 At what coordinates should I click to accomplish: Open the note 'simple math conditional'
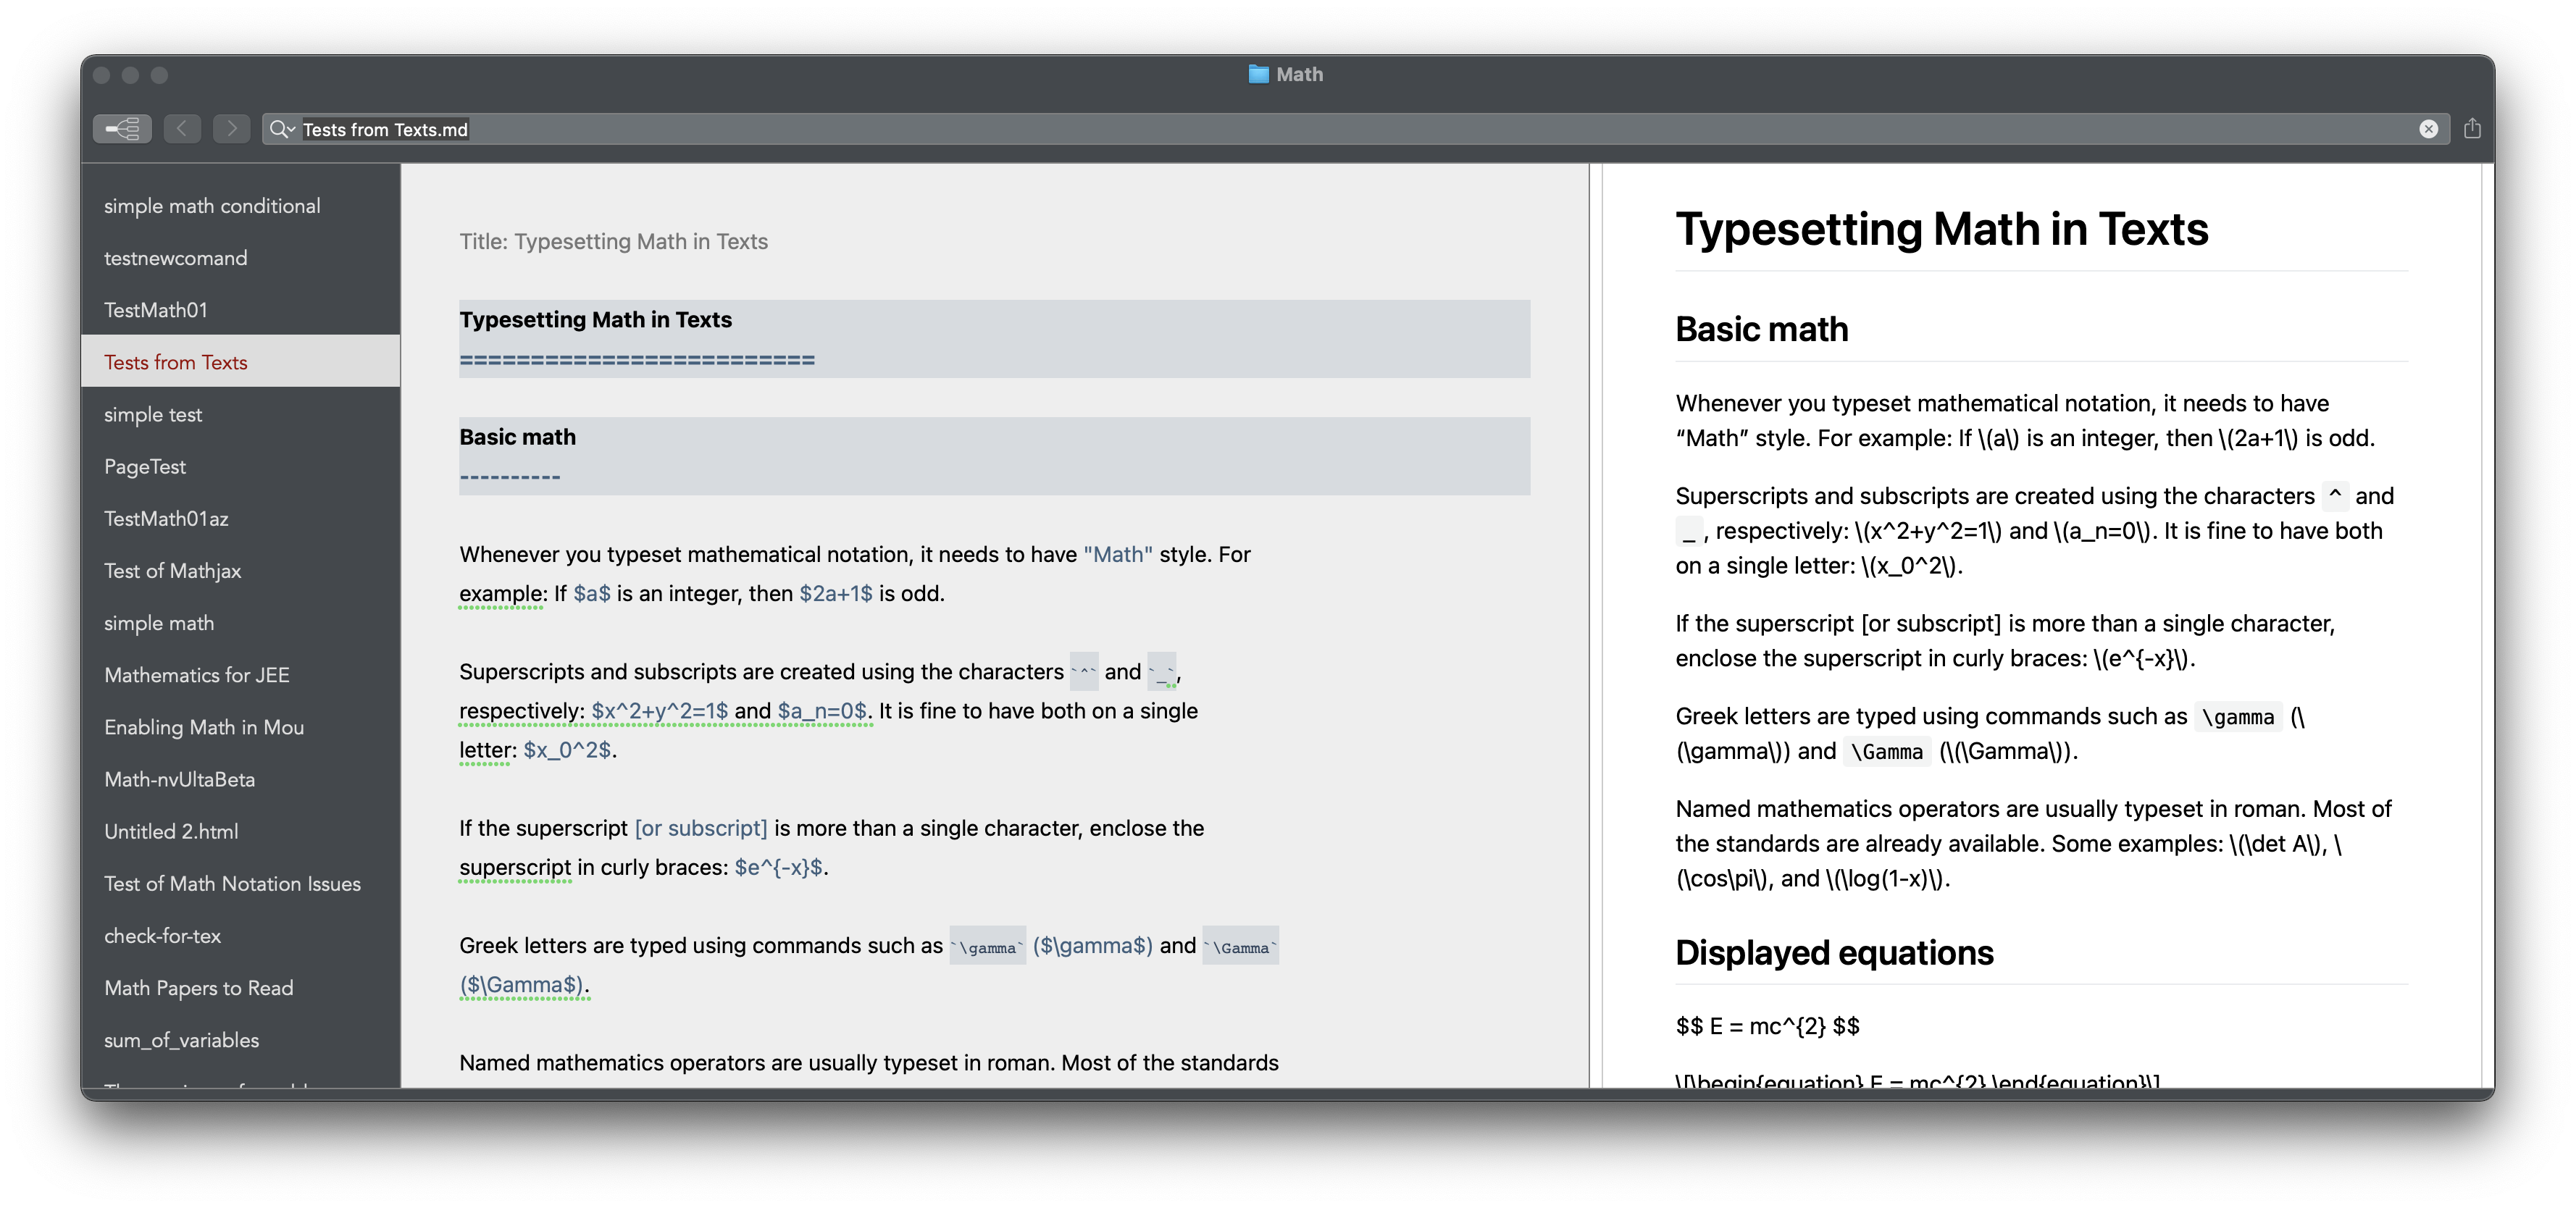(212, 206)
